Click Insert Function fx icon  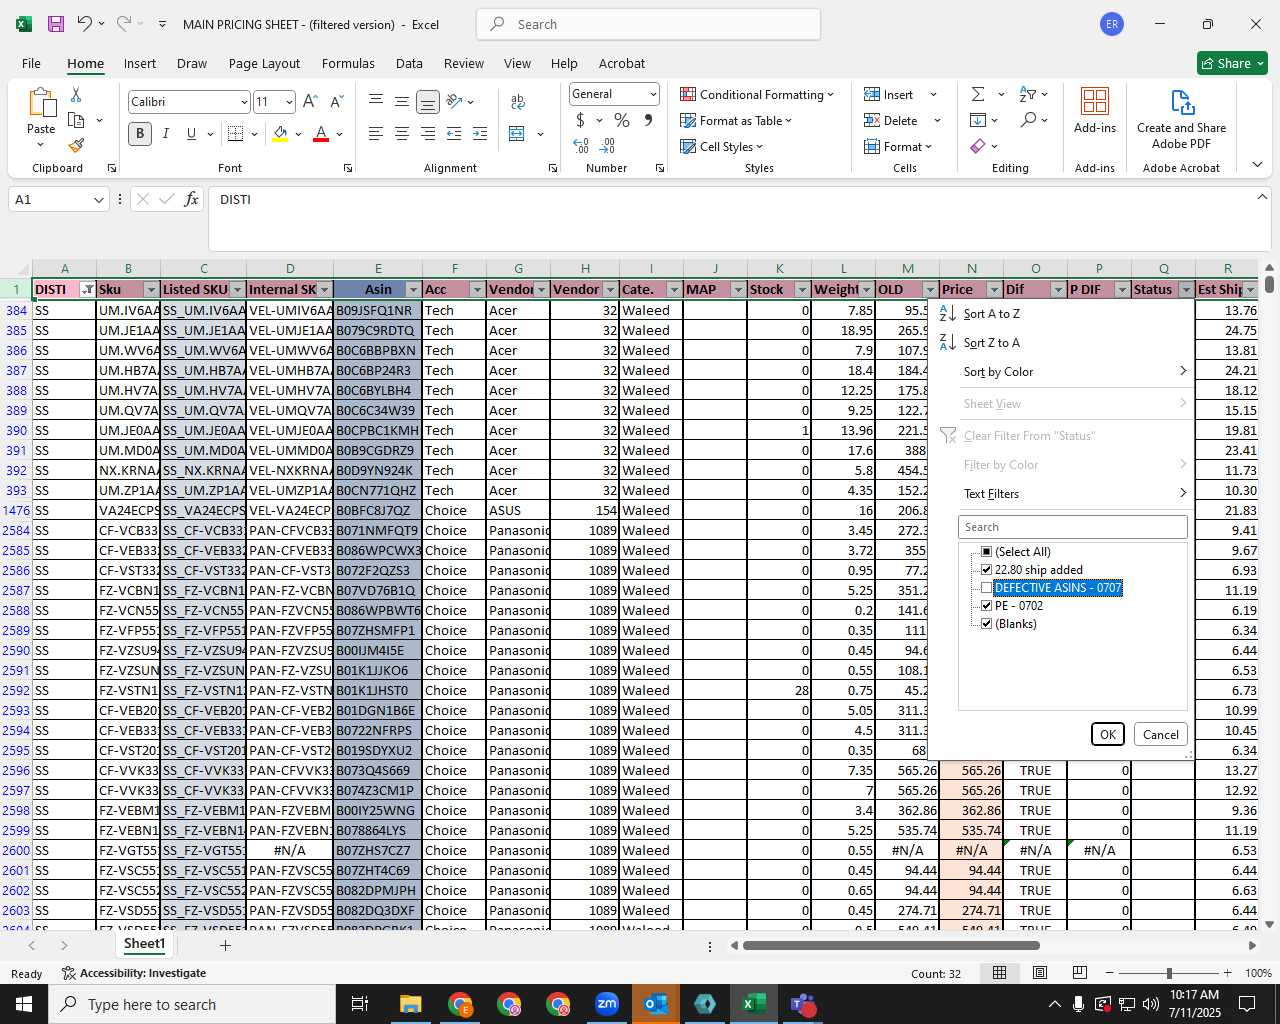click(192, 199)
